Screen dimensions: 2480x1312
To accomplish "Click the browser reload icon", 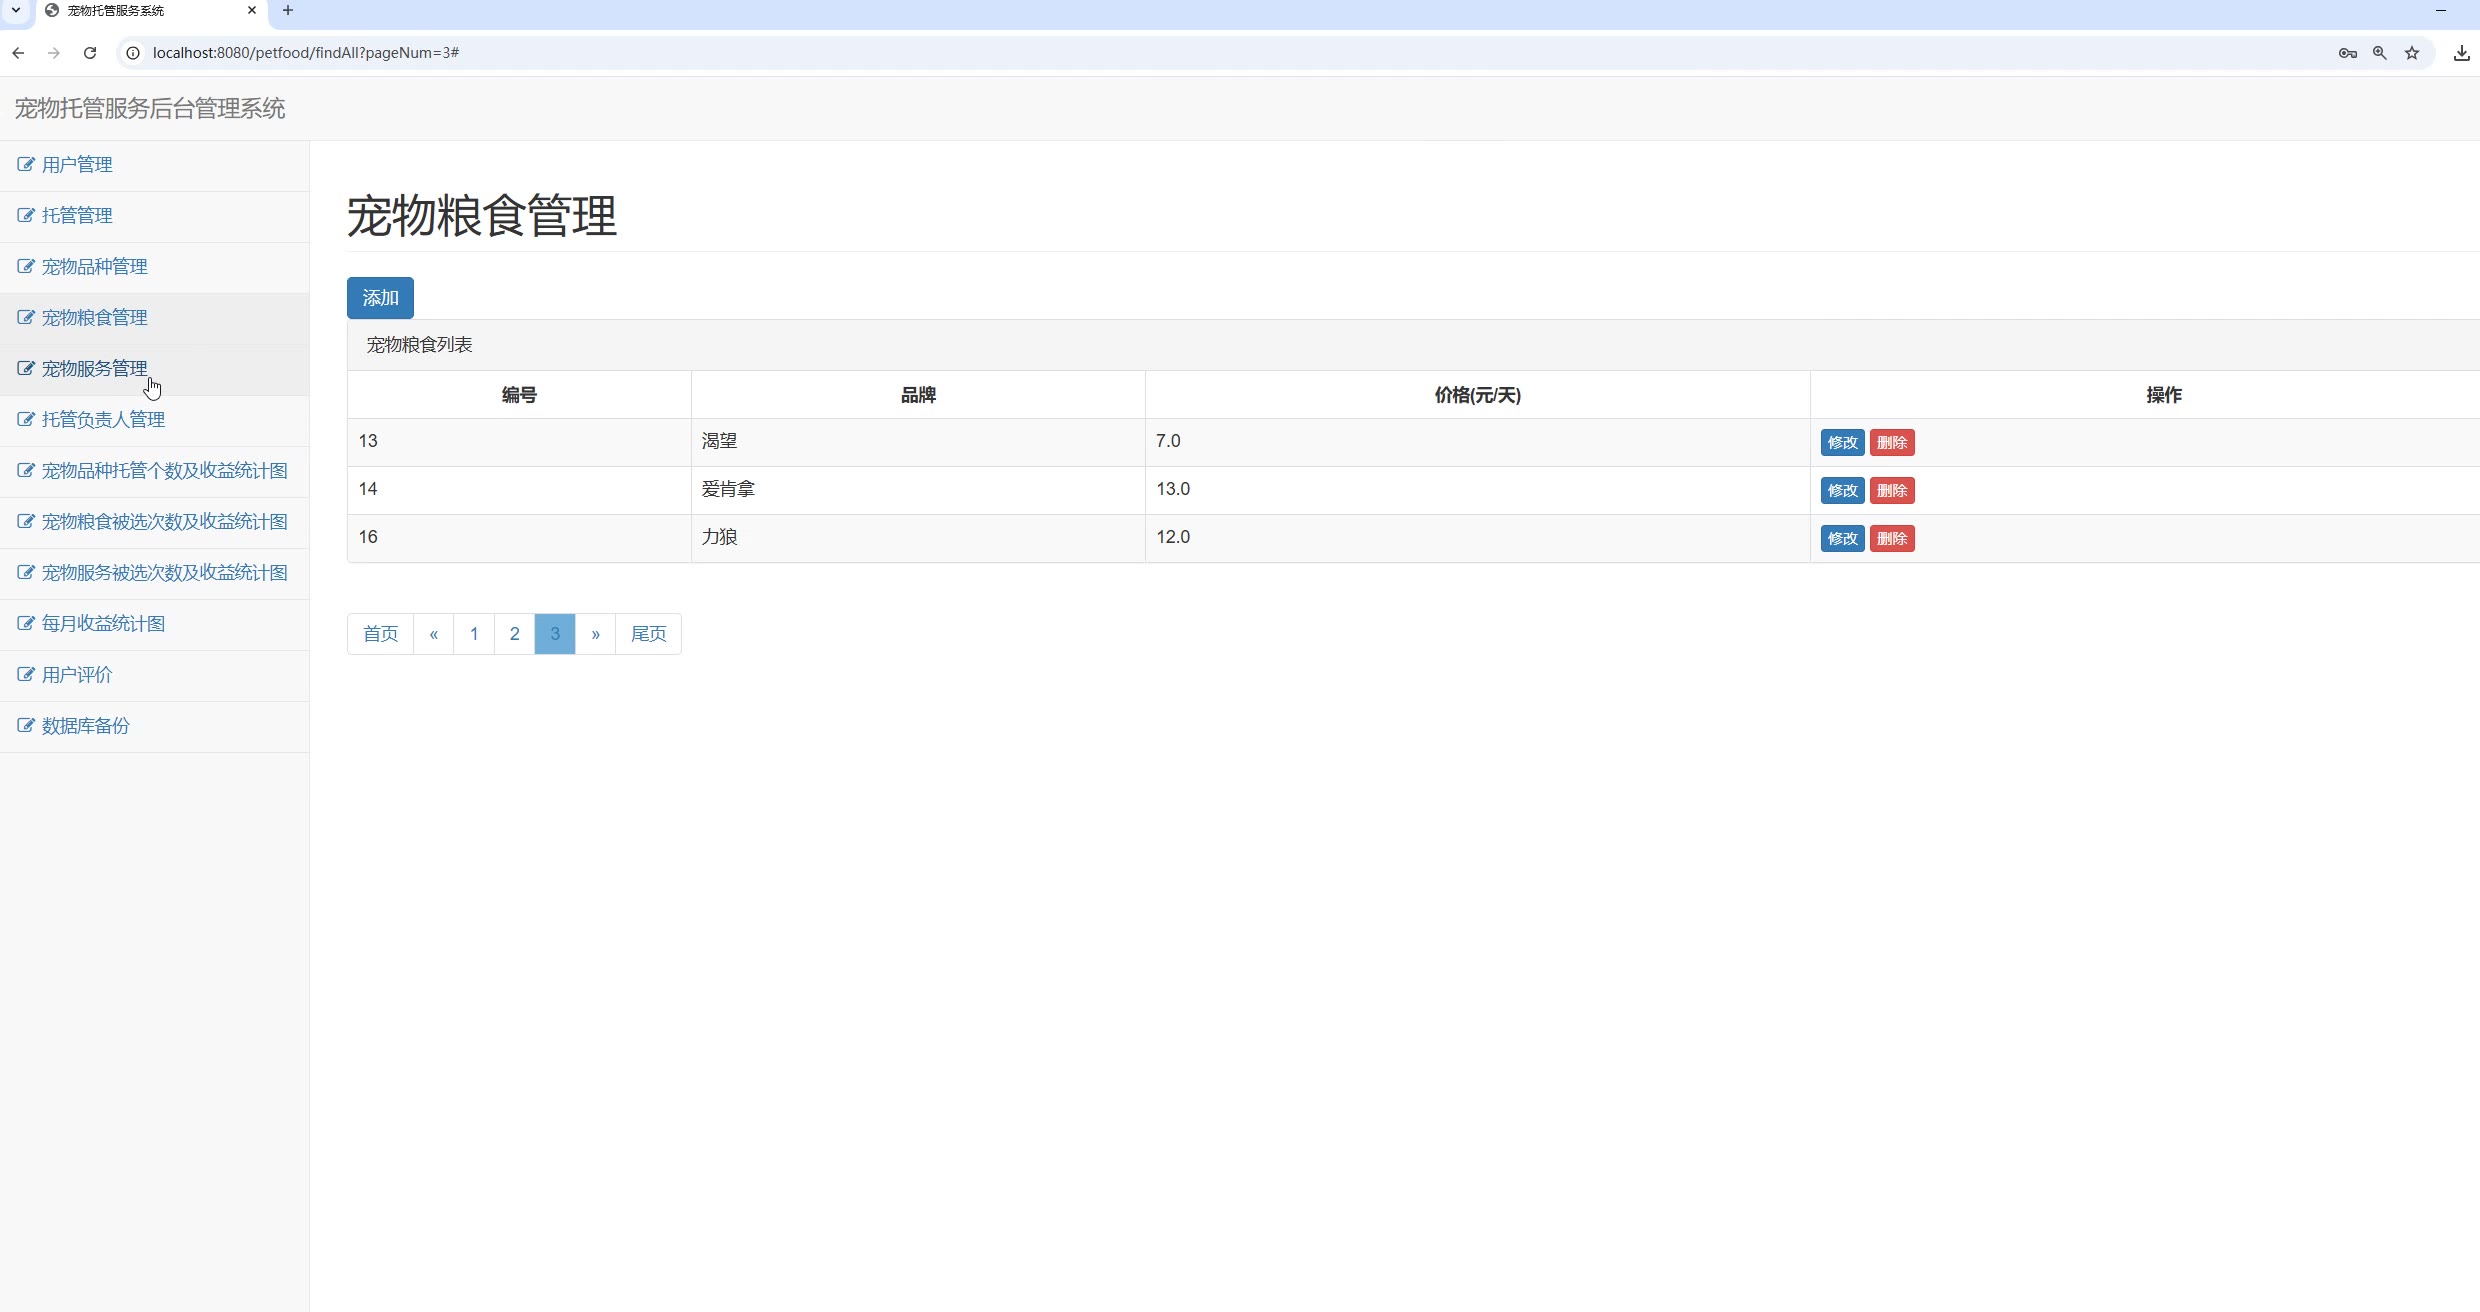I will pyautogui.click(x=90, y=53).
